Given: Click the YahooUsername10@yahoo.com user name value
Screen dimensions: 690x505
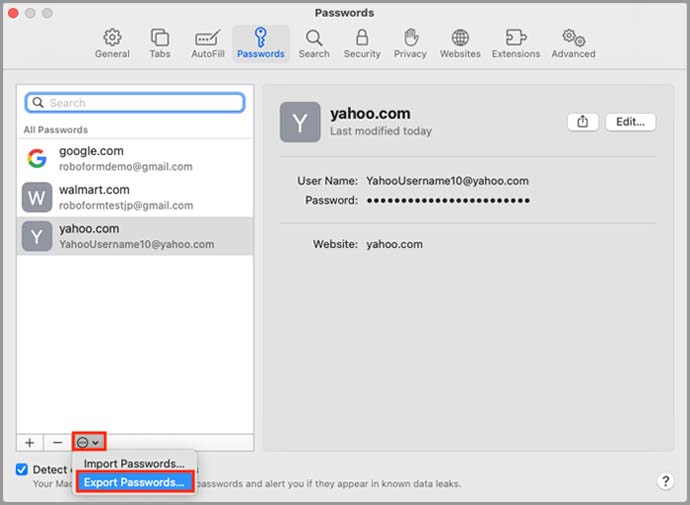Looking at the screenshot, I should click(x=447, y=181).
